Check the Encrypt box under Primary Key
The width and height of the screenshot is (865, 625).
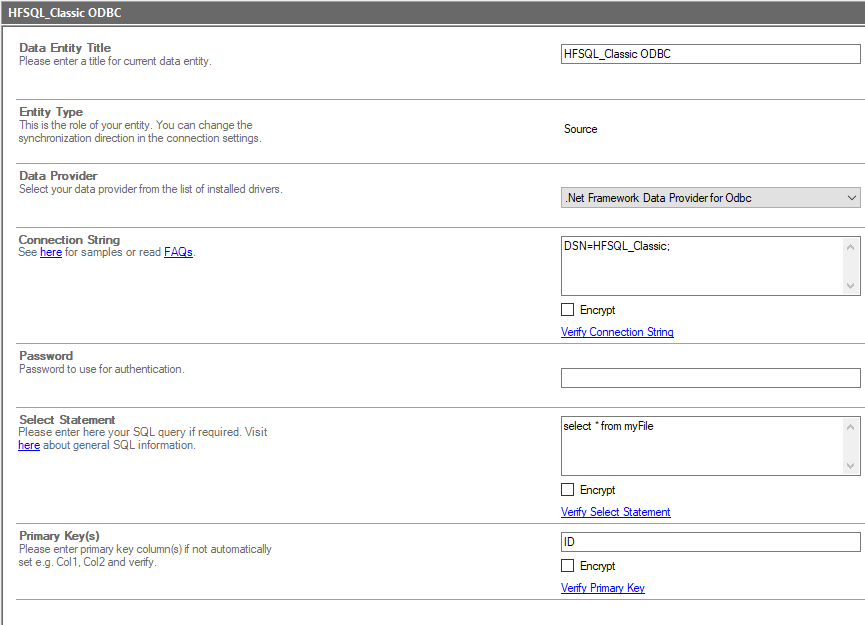568,566
